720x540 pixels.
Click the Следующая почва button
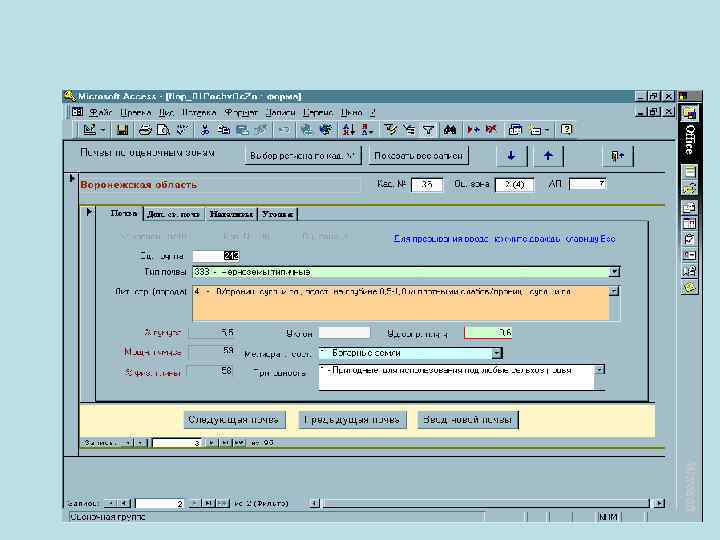234,420
